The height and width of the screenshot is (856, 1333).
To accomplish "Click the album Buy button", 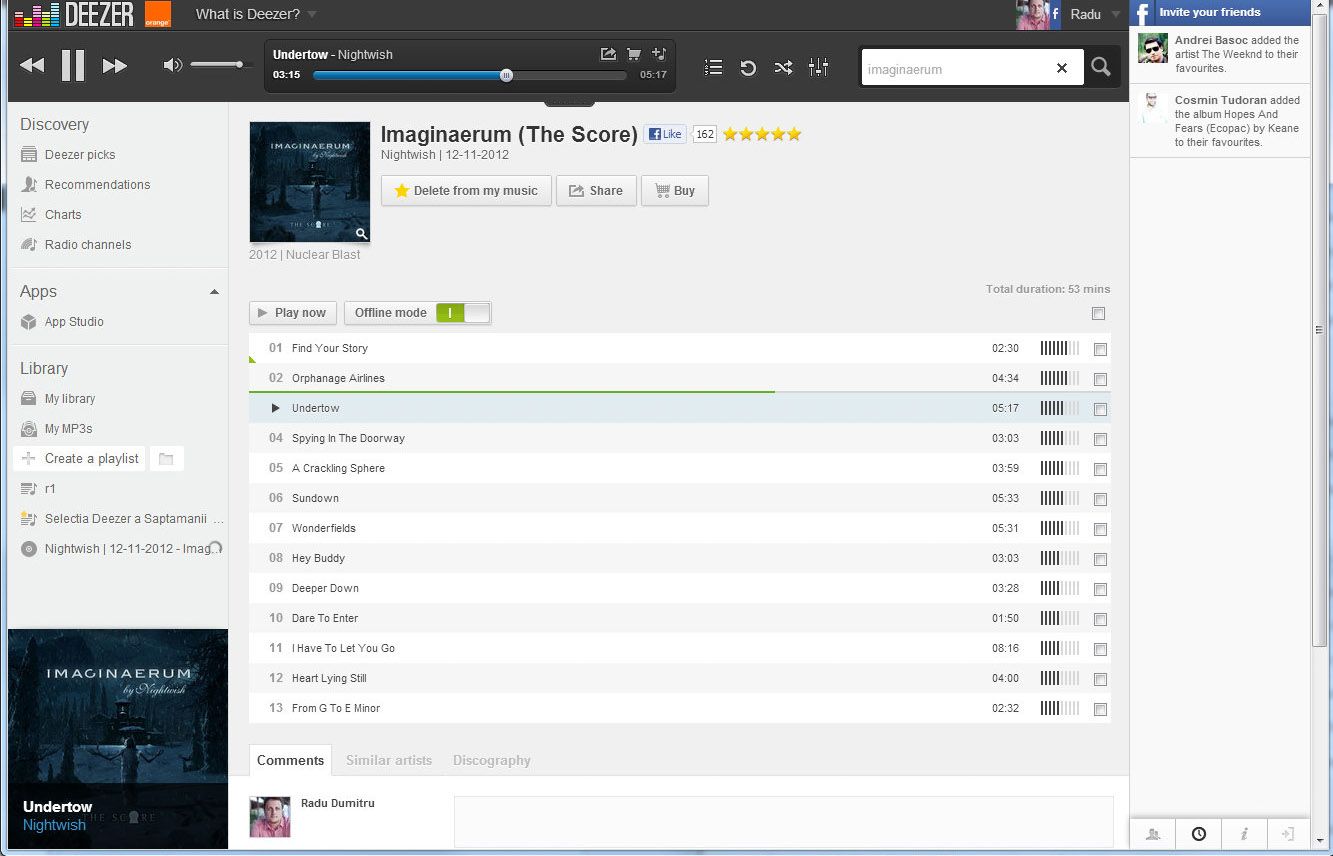I will coord(675,191).
